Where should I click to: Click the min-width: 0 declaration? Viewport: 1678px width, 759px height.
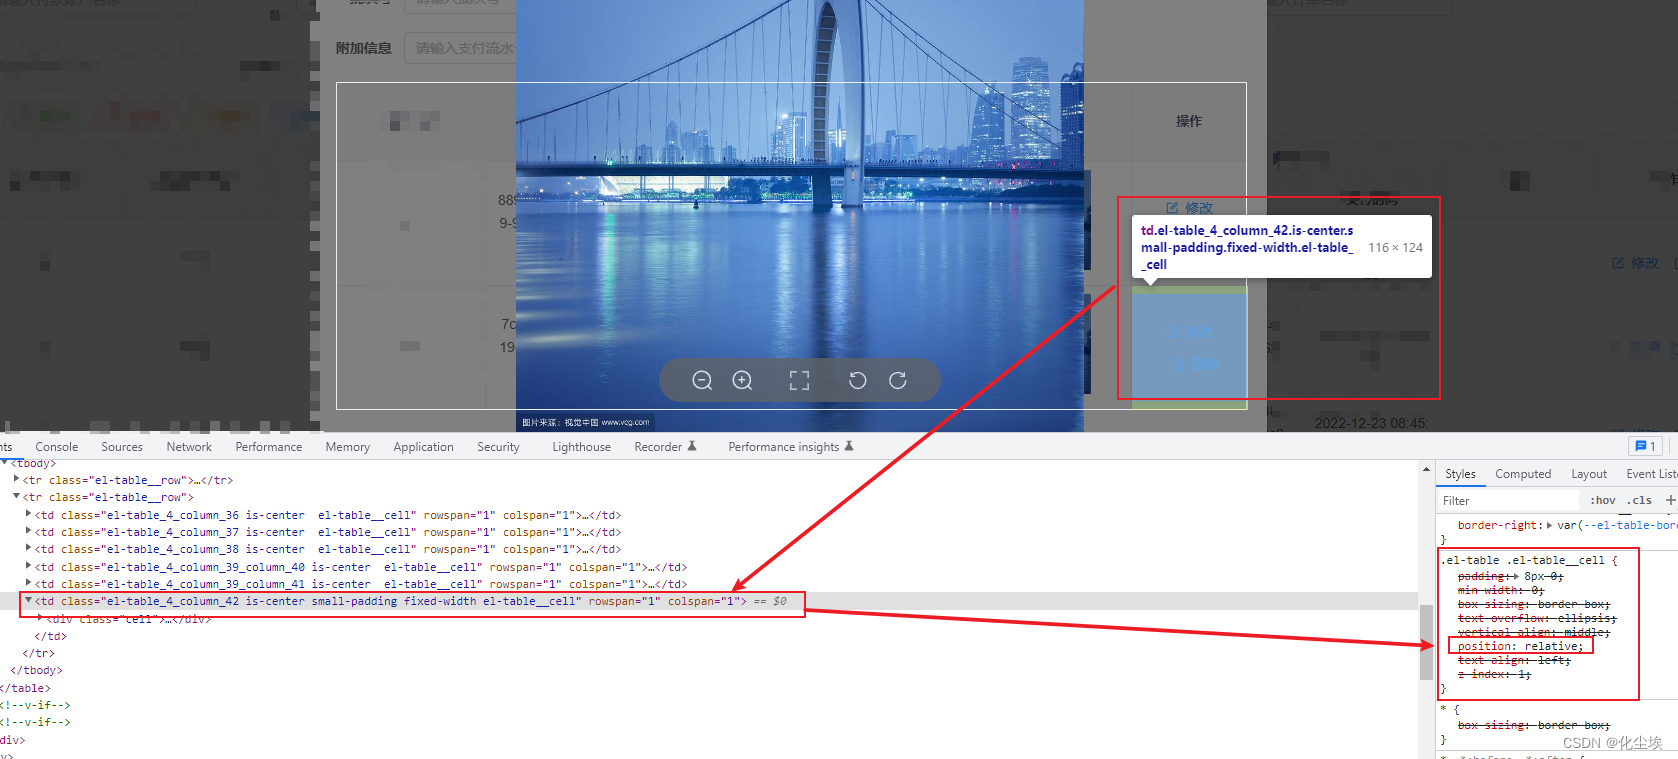tap(1500, 590)
